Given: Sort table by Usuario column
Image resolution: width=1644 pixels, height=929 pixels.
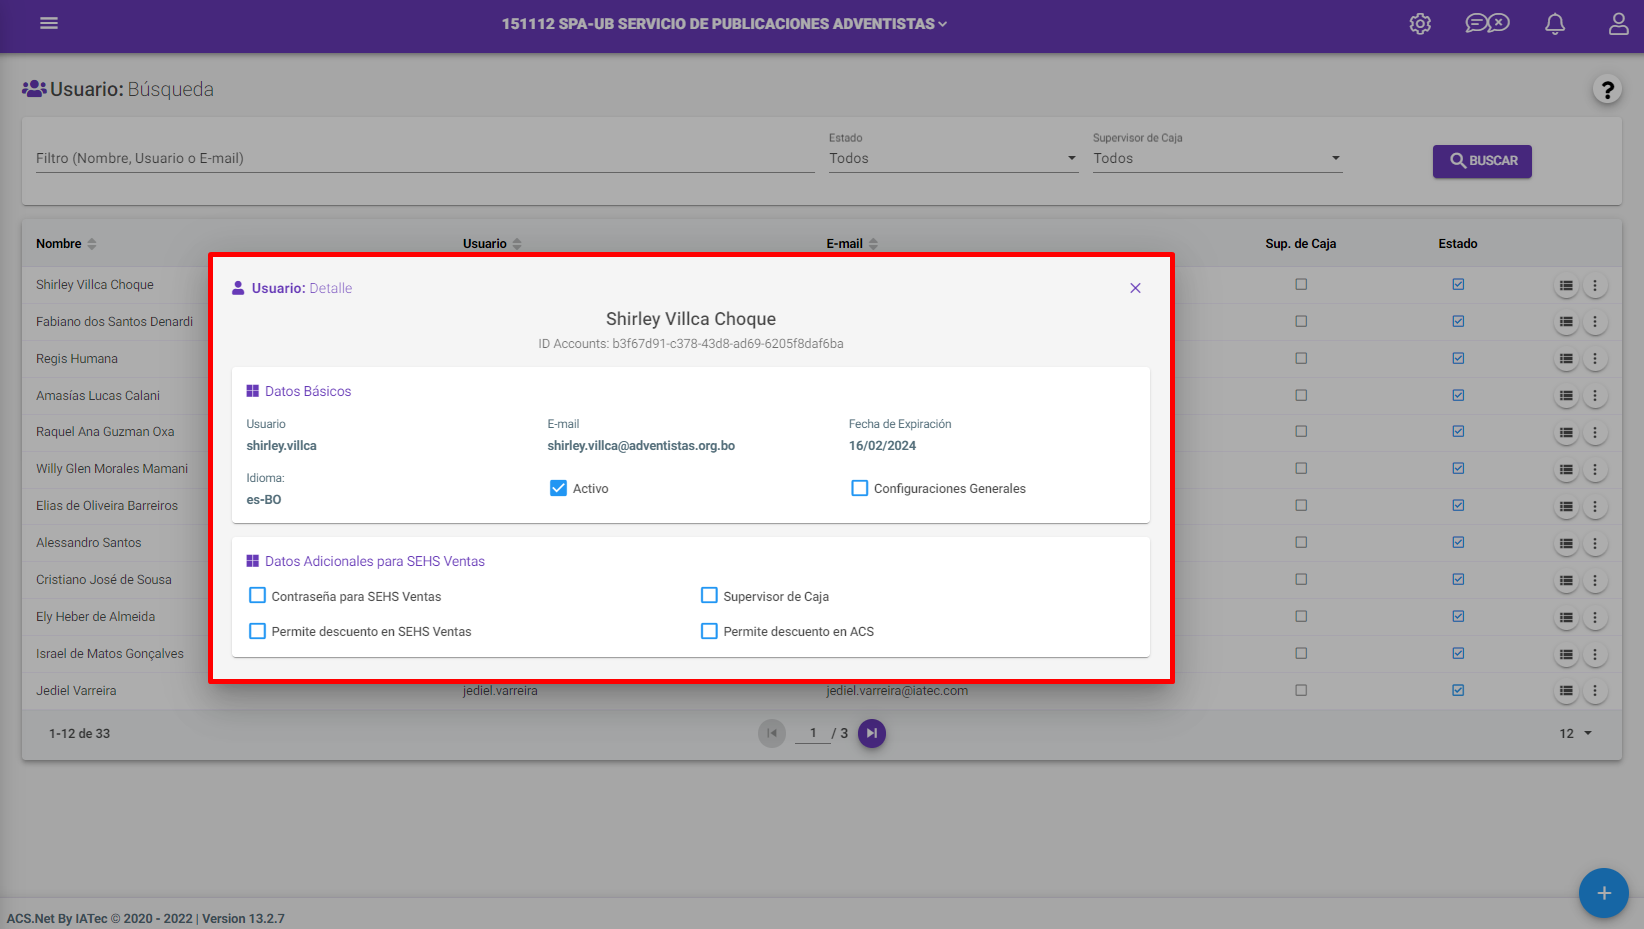Looking at the screenshot, I should pyautogui.click(x=492, y=244).
